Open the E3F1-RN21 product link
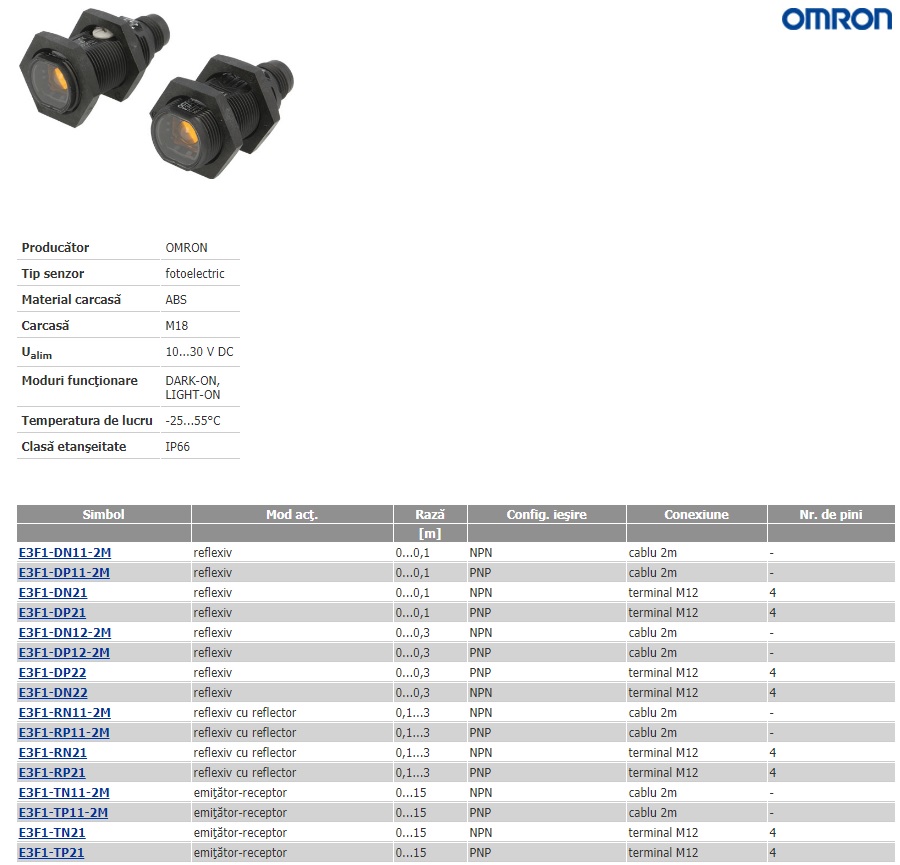This screenshot has width=900, height=865. 53,752
